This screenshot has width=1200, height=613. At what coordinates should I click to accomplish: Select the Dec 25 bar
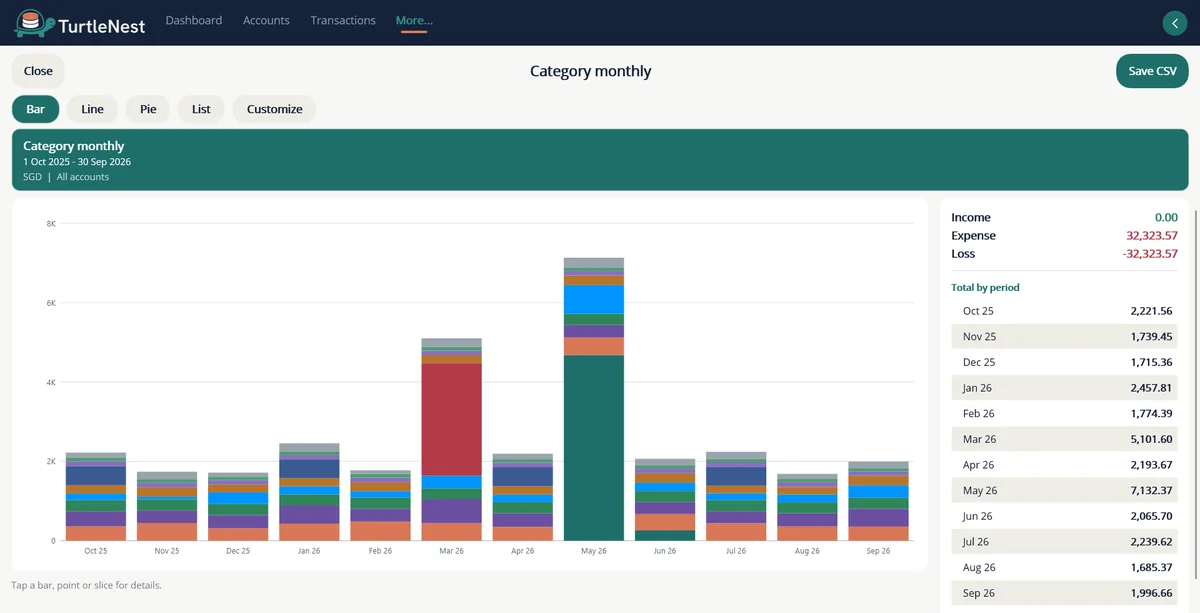238,507
